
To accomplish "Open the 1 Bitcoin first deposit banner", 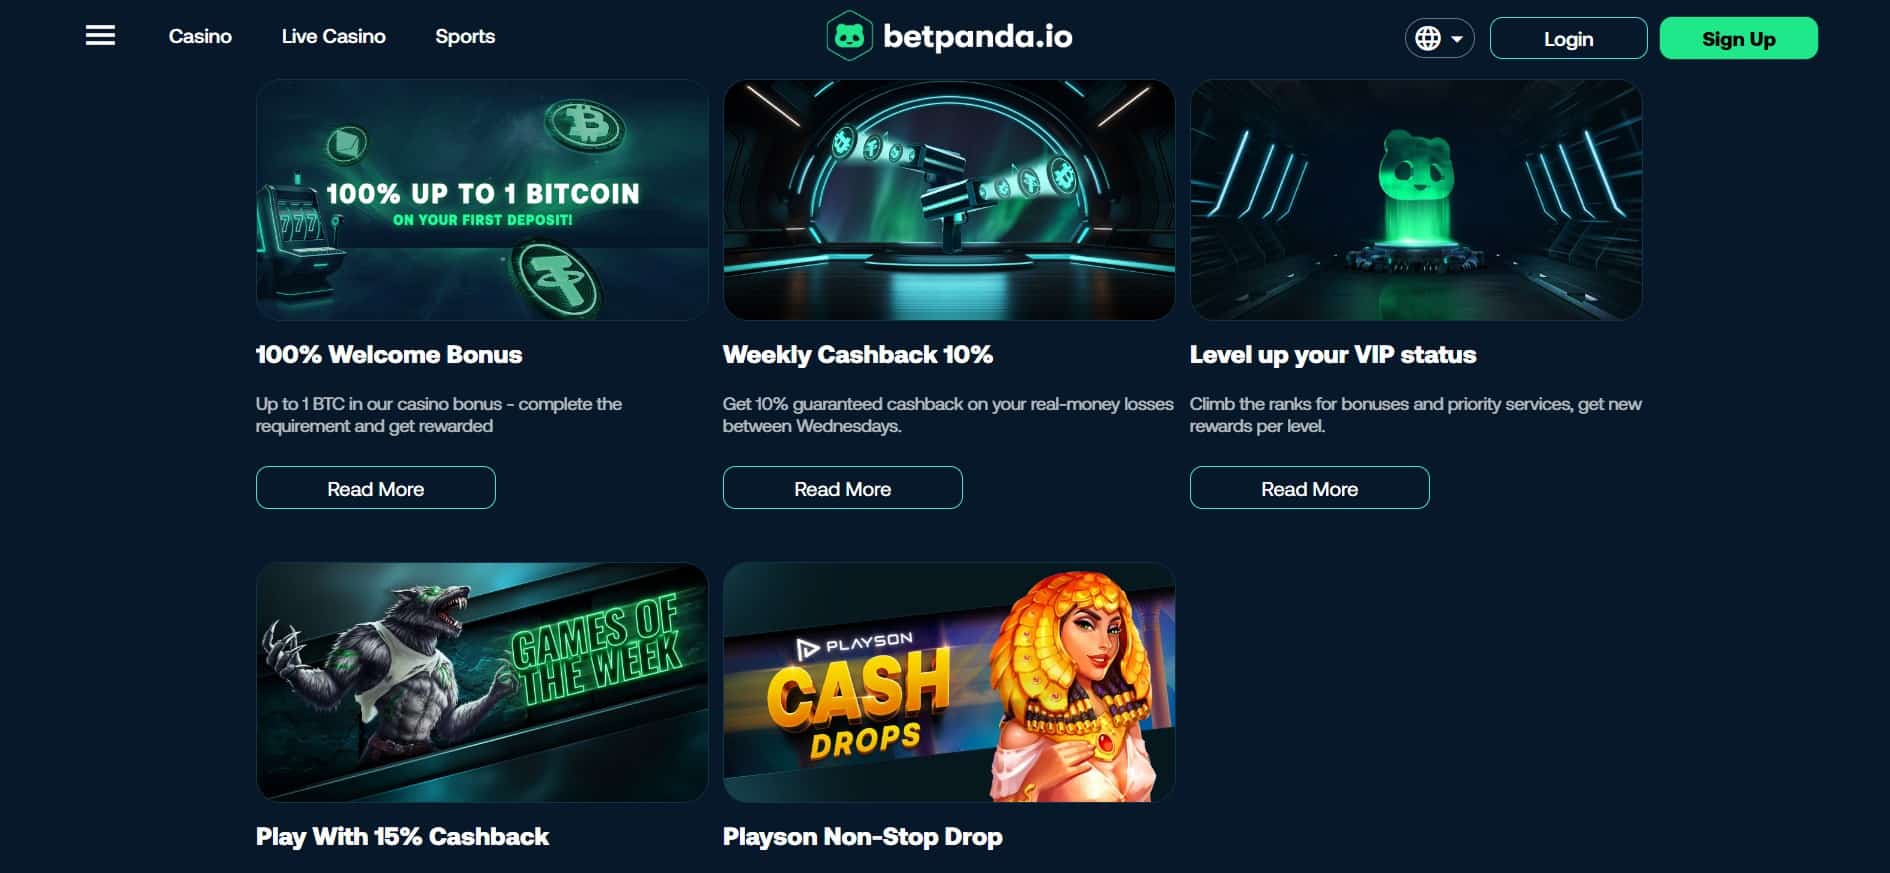I will pos(482,200).
